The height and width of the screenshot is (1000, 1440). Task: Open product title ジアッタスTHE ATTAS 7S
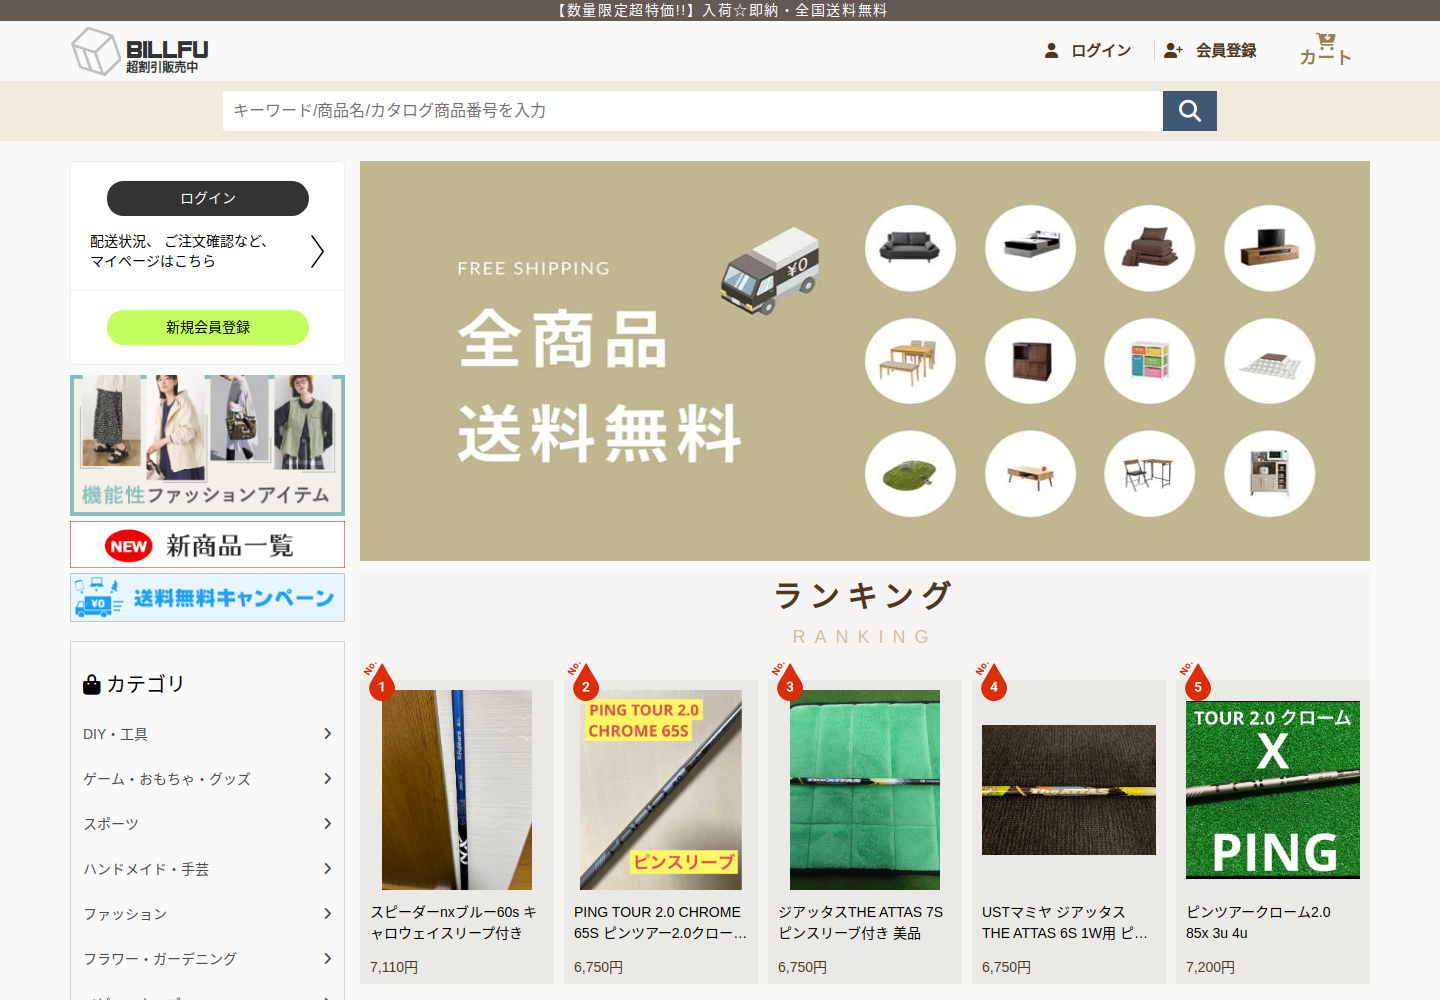tap(861, 922)
